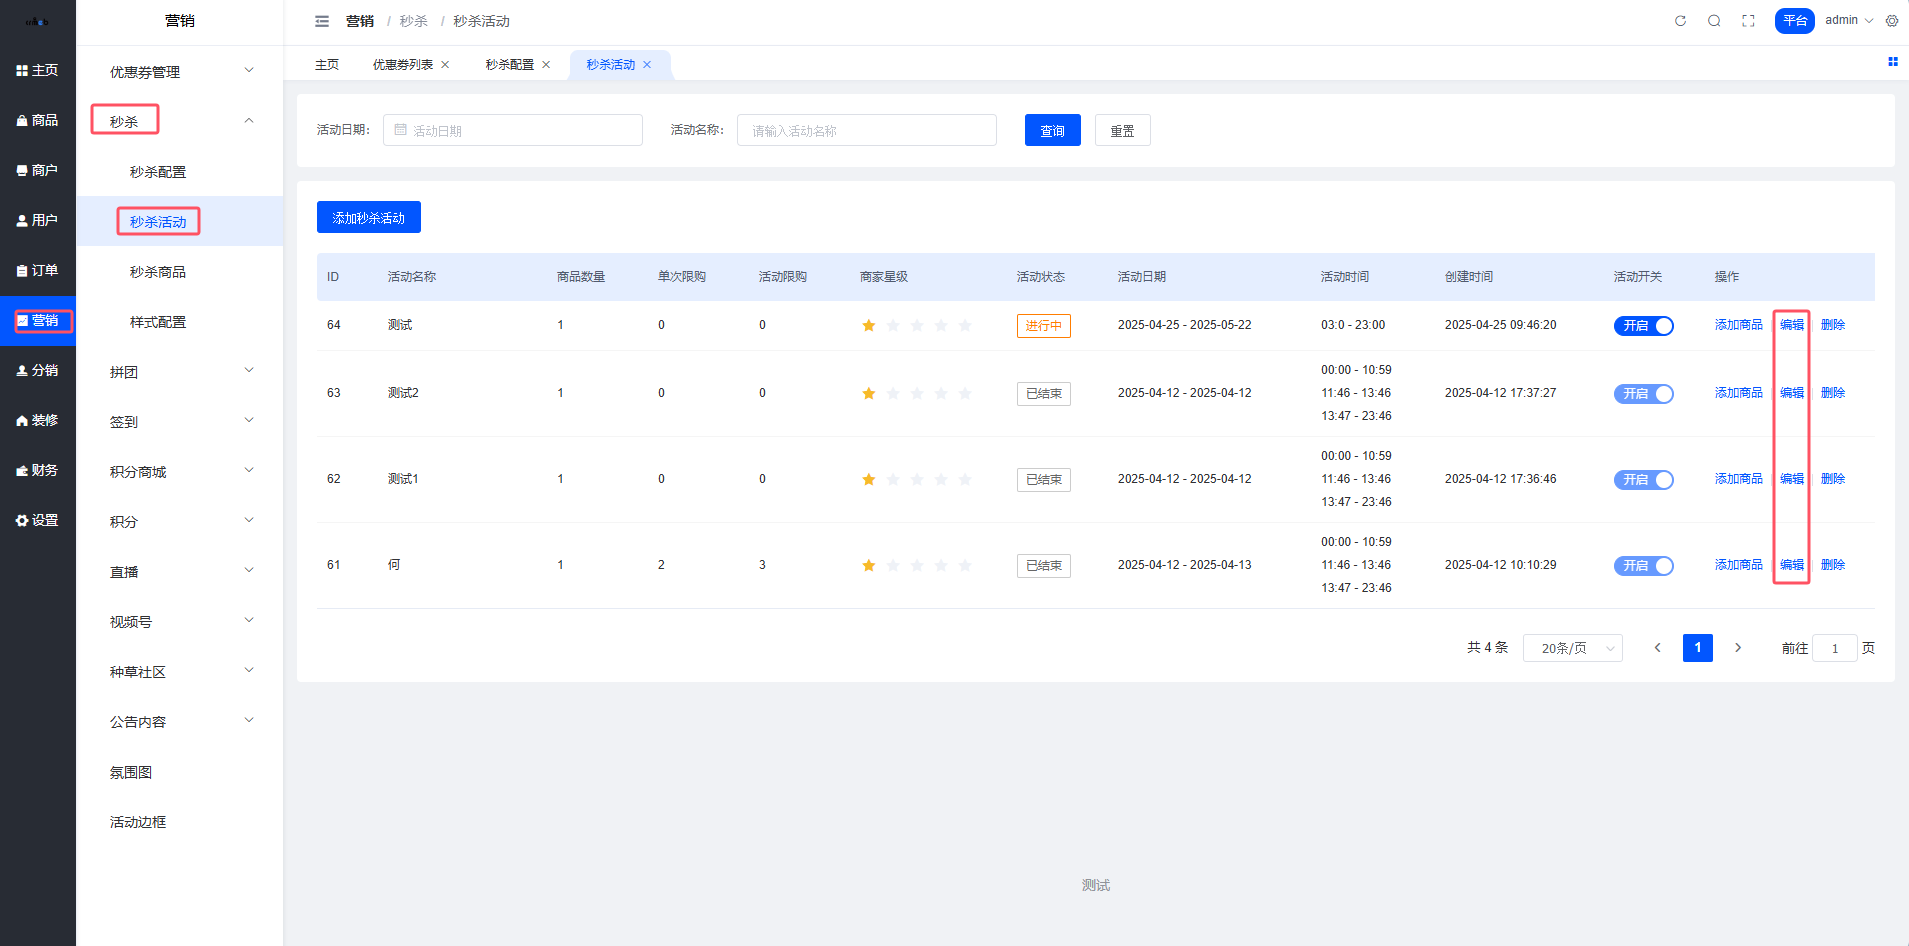This screenshot has height=946, width=1909.
Task: Select 秒杀商品 in the side menu
Action: tap(158, 272)
